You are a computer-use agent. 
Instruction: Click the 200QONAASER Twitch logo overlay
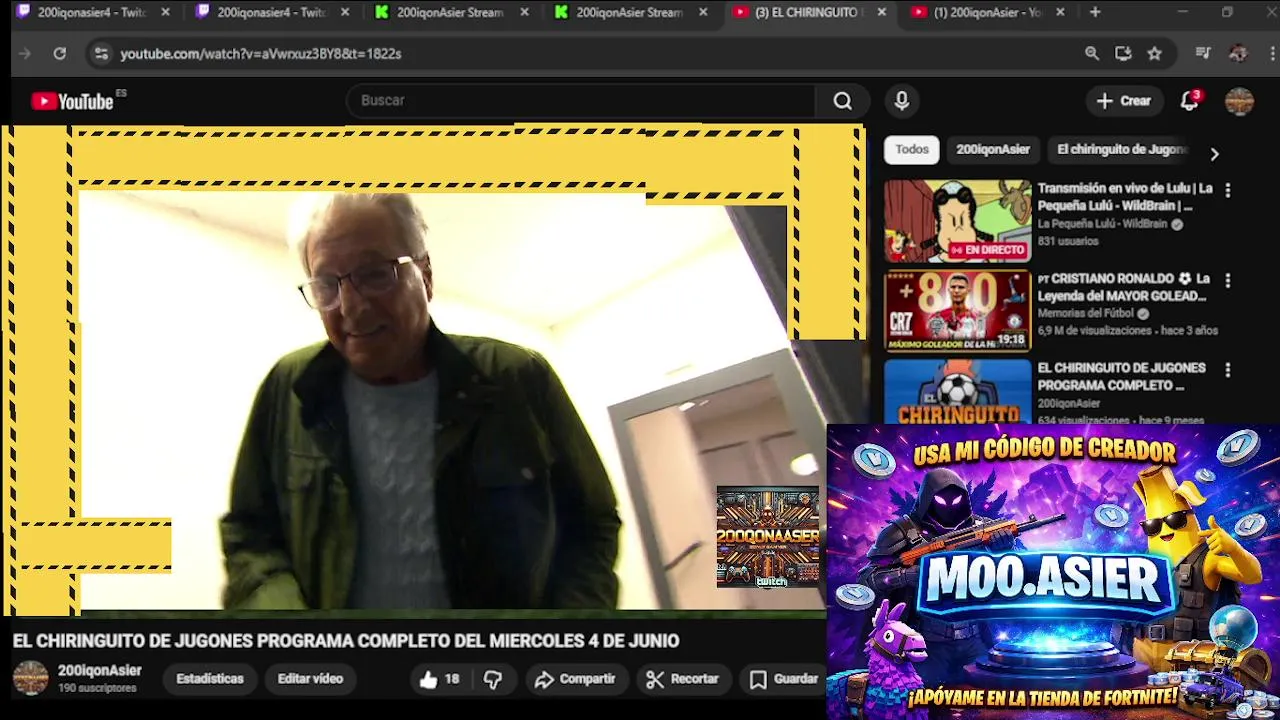tap(768, 537)
